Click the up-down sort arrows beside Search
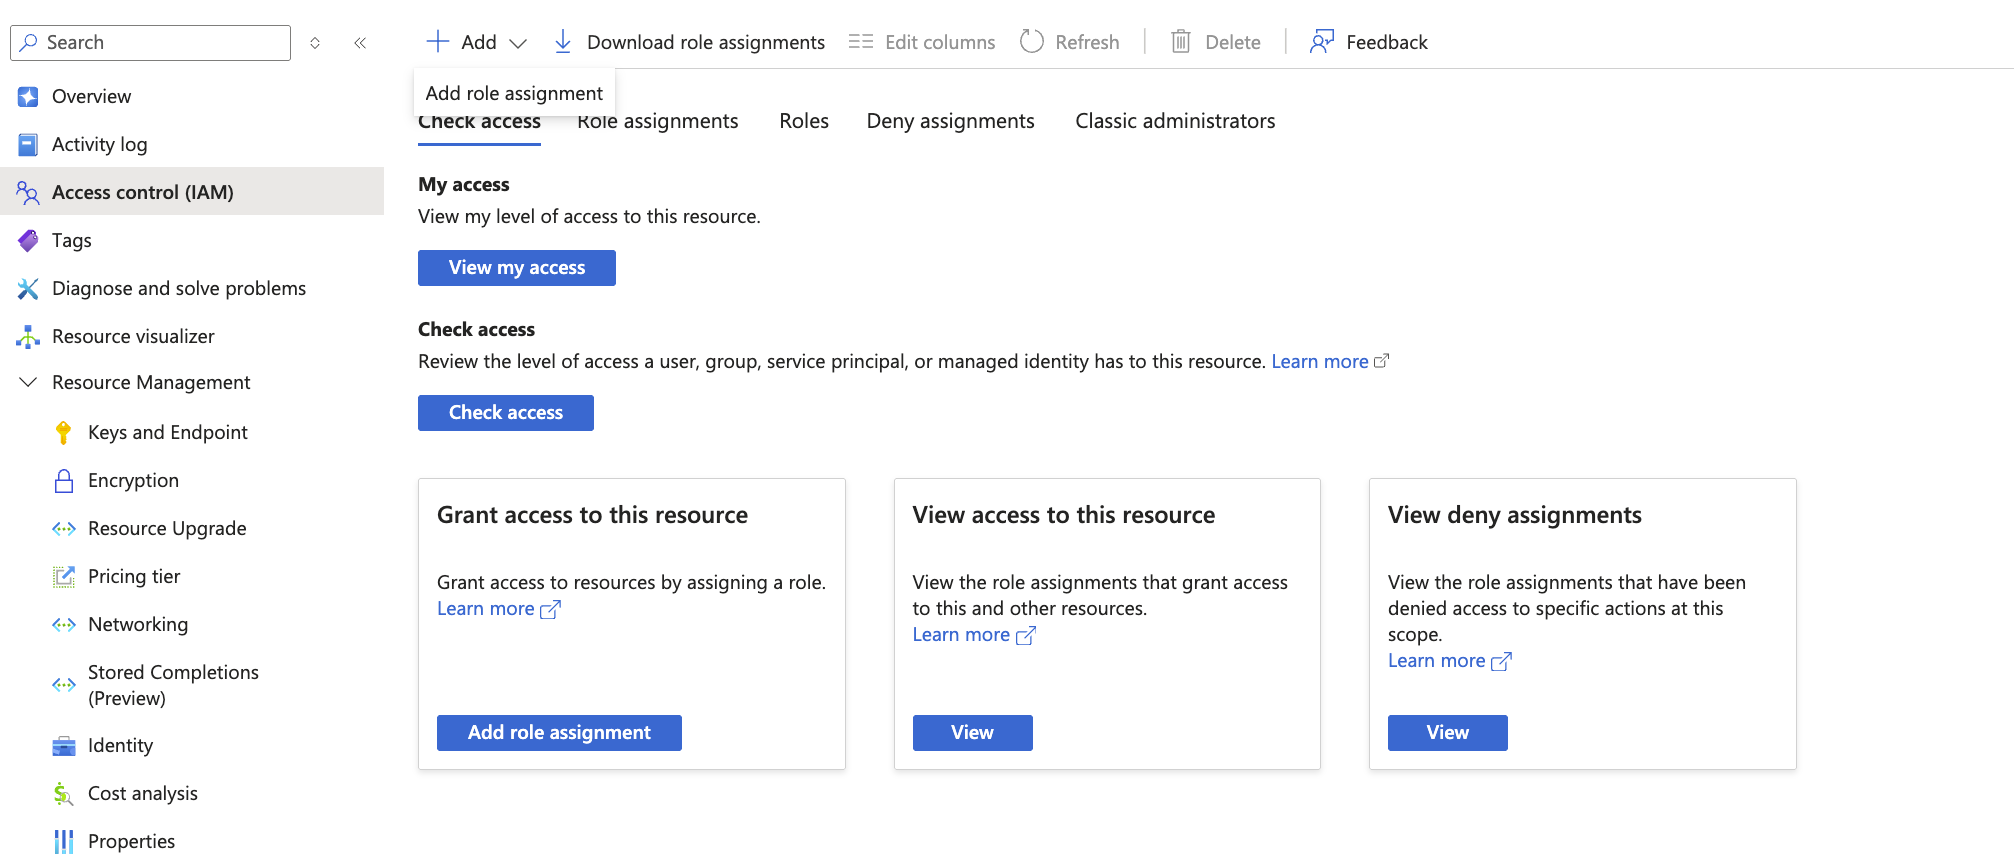2014x860 pixels. coord(315,43)
